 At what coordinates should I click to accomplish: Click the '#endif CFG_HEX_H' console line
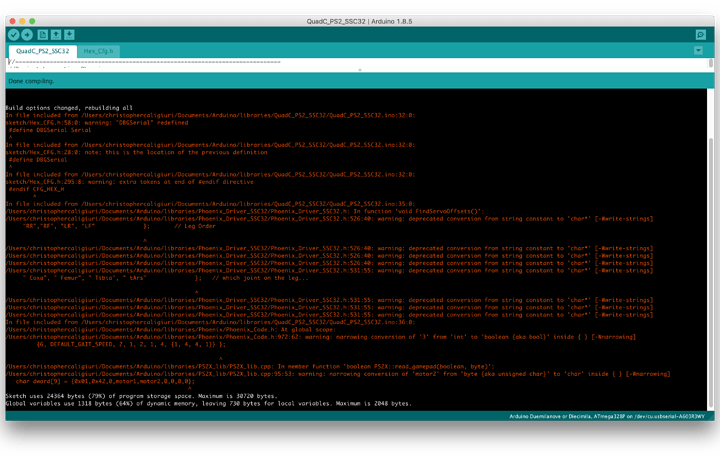36,189
